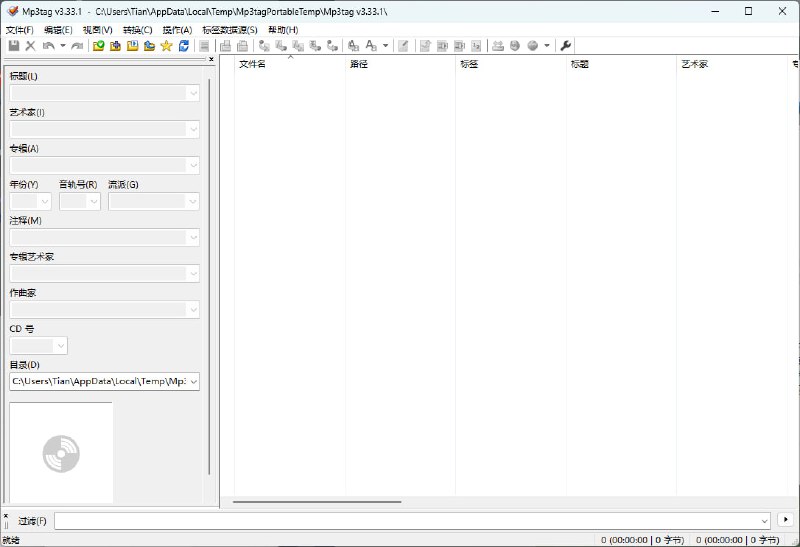Click the yellow star favorites icon
Screen dimensions: 800x547
[167, 46]
